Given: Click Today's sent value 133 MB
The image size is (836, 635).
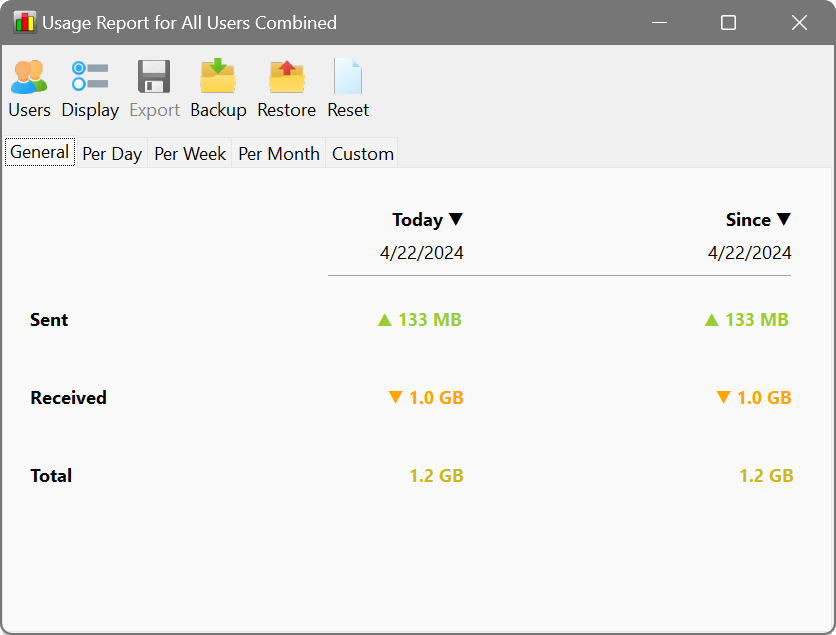Looking at the screenshot, I should (x=420, y=320).
